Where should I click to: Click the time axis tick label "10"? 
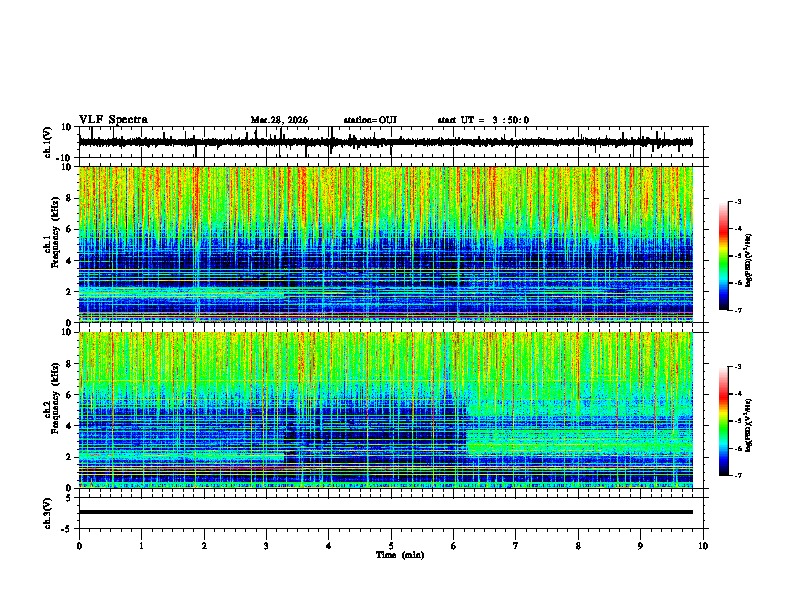[x=703, y=546]
